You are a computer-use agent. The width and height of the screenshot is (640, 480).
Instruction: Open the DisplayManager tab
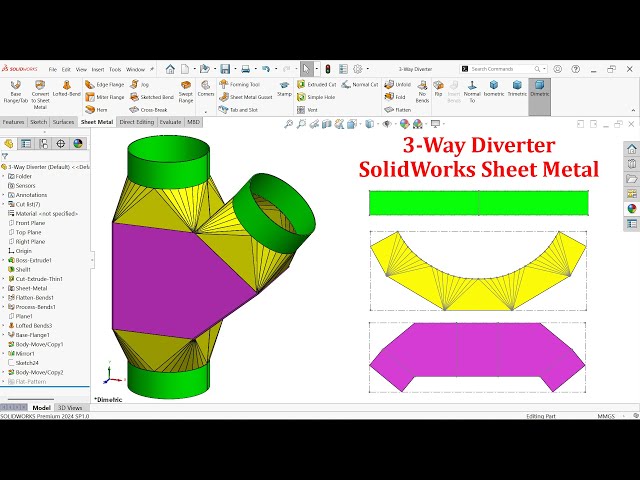[x=78, y=144]
